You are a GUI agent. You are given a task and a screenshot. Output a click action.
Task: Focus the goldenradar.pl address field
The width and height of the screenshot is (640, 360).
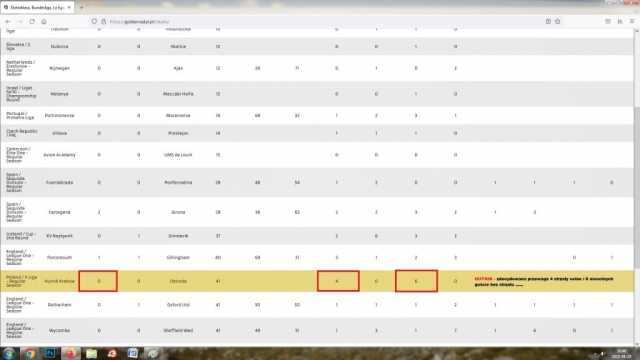318,22
